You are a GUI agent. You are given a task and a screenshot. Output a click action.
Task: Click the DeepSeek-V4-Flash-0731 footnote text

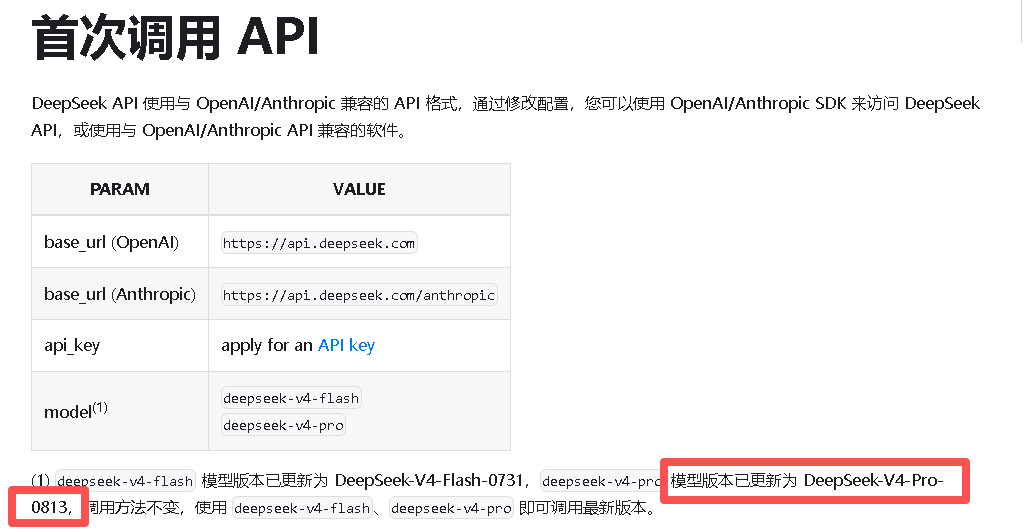[x=429, y=481]
